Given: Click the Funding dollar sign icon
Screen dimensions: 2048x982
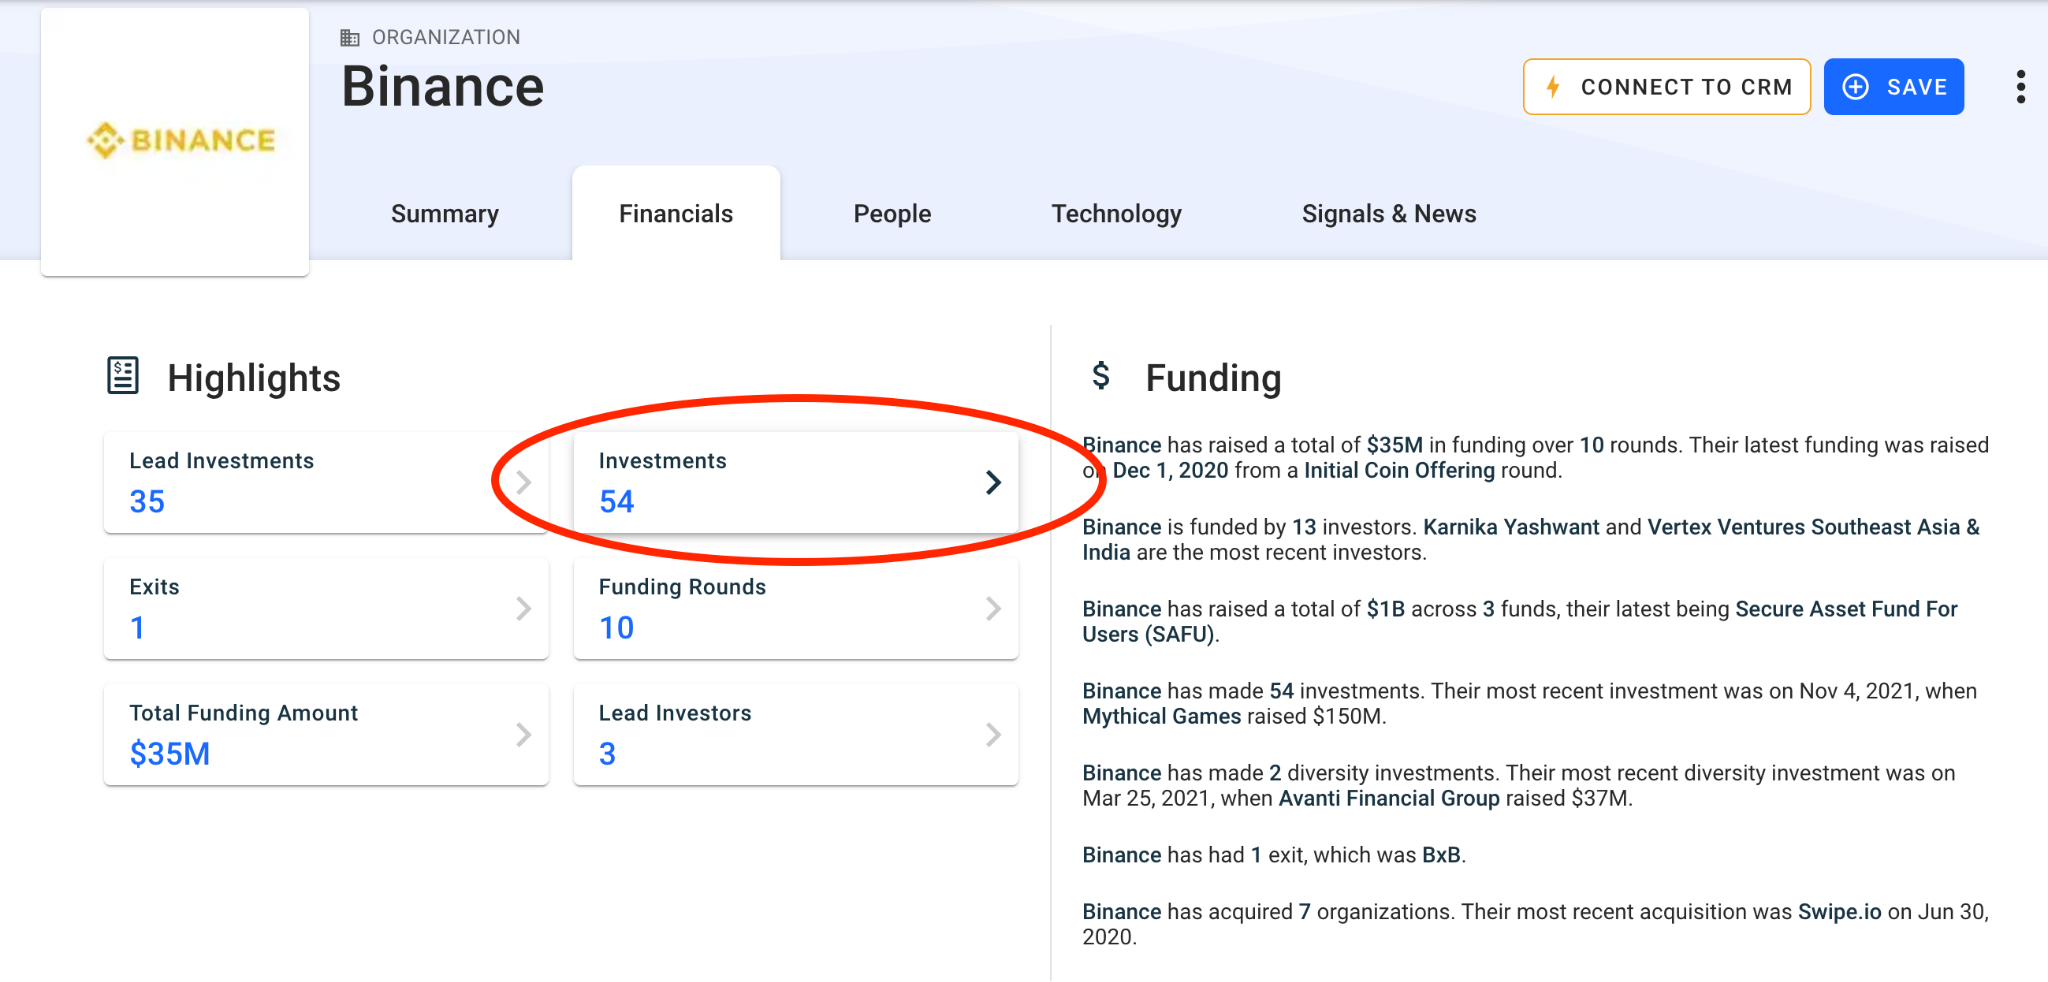Looking at the screenshot, I should tap(1101, 376).
